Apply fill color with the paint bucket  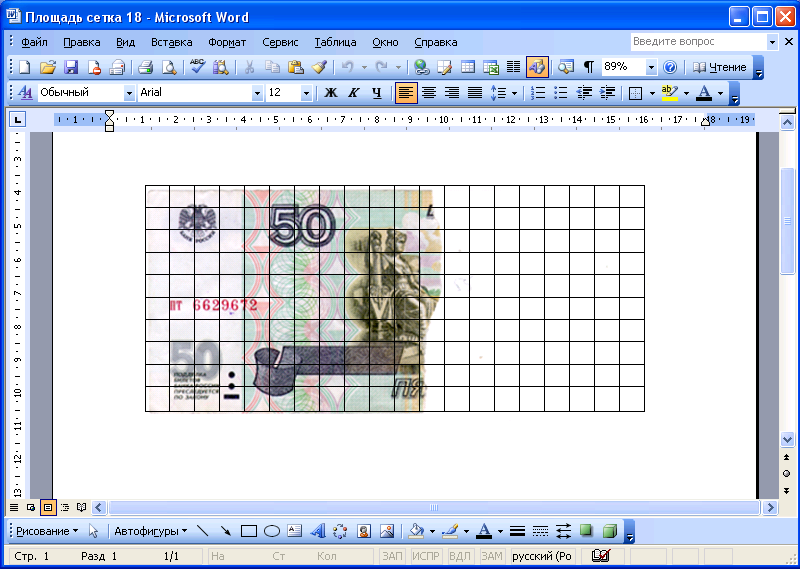(417, 531)
